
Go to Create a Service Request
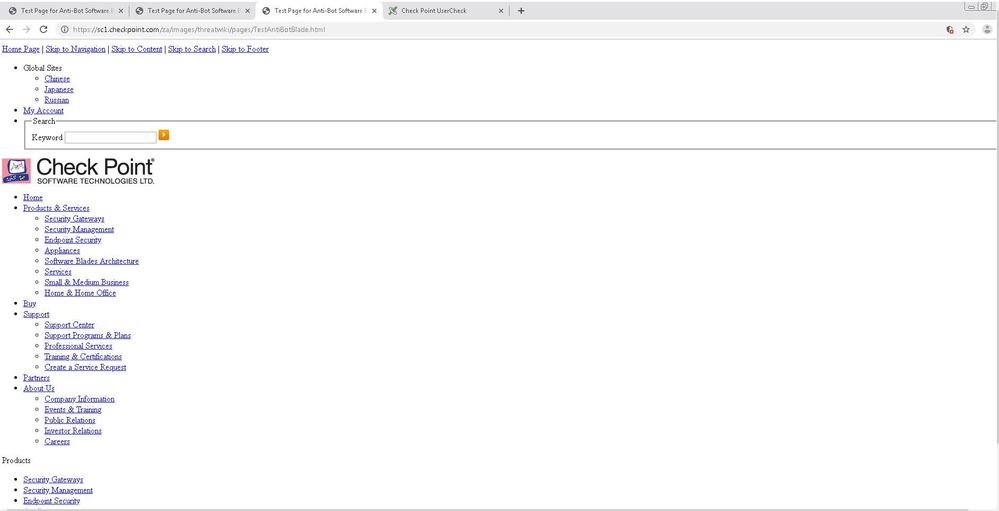point(85,367)
